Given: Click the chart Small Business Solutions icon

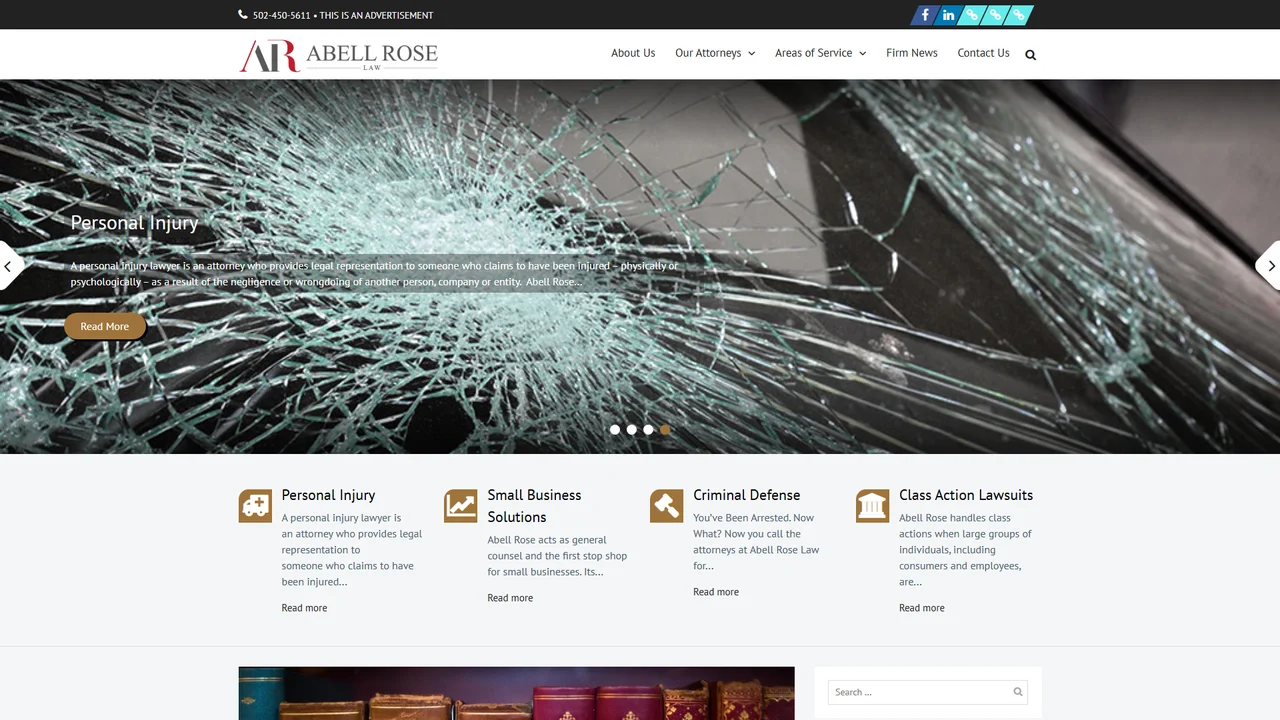Looking at the screenshot, I should [x=461, y=506].
